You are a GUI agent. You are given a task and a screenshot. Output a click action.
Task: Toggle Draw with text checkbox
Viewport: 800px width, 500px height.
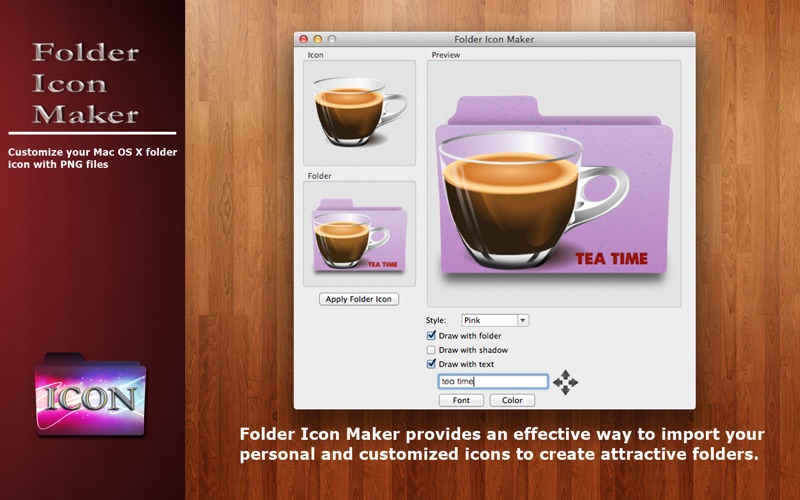(431, 364)
